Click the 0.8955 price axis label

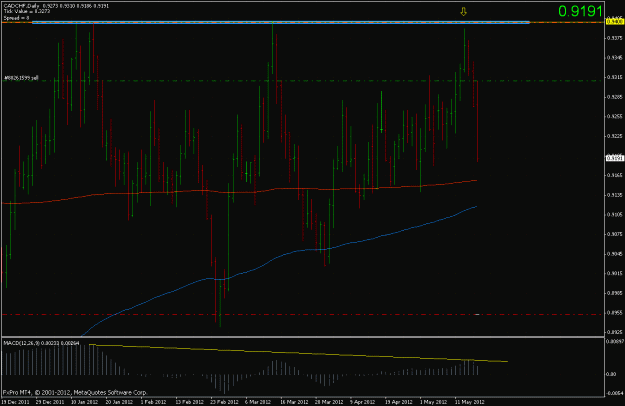click(x=614, y=313)
